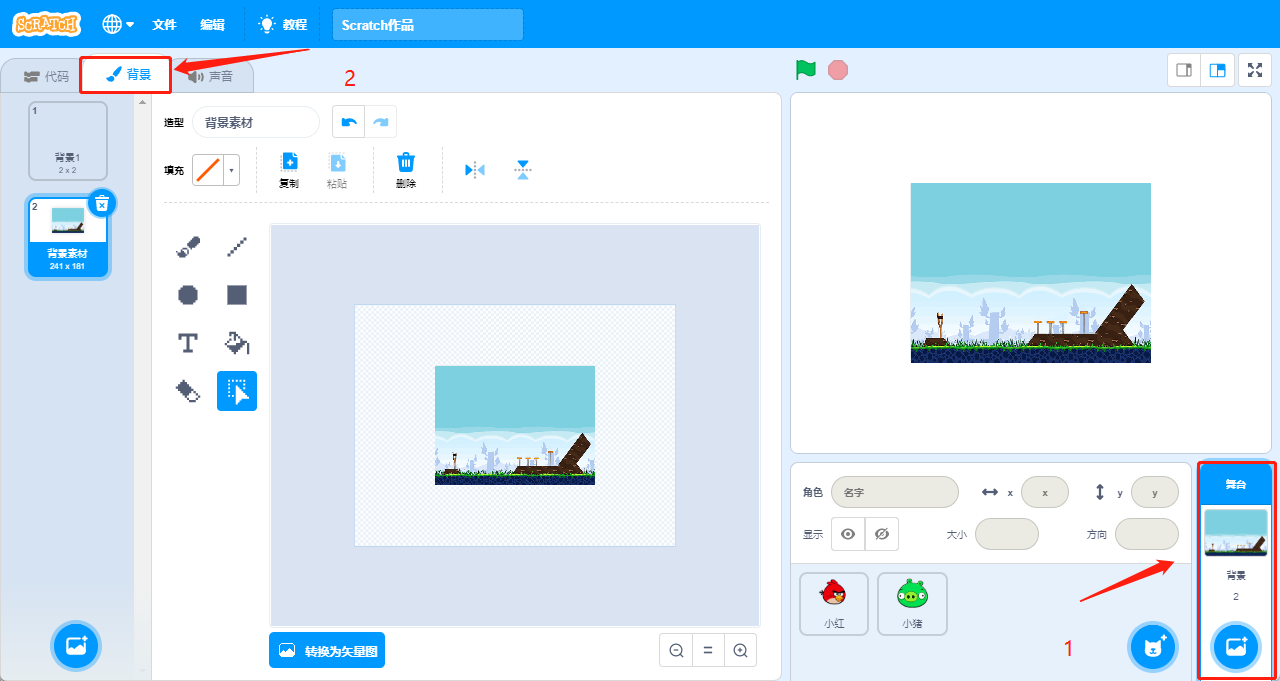Select the 背景素材 backdrop thumbnail
1280x681 pixels.
tap(68, 236)
